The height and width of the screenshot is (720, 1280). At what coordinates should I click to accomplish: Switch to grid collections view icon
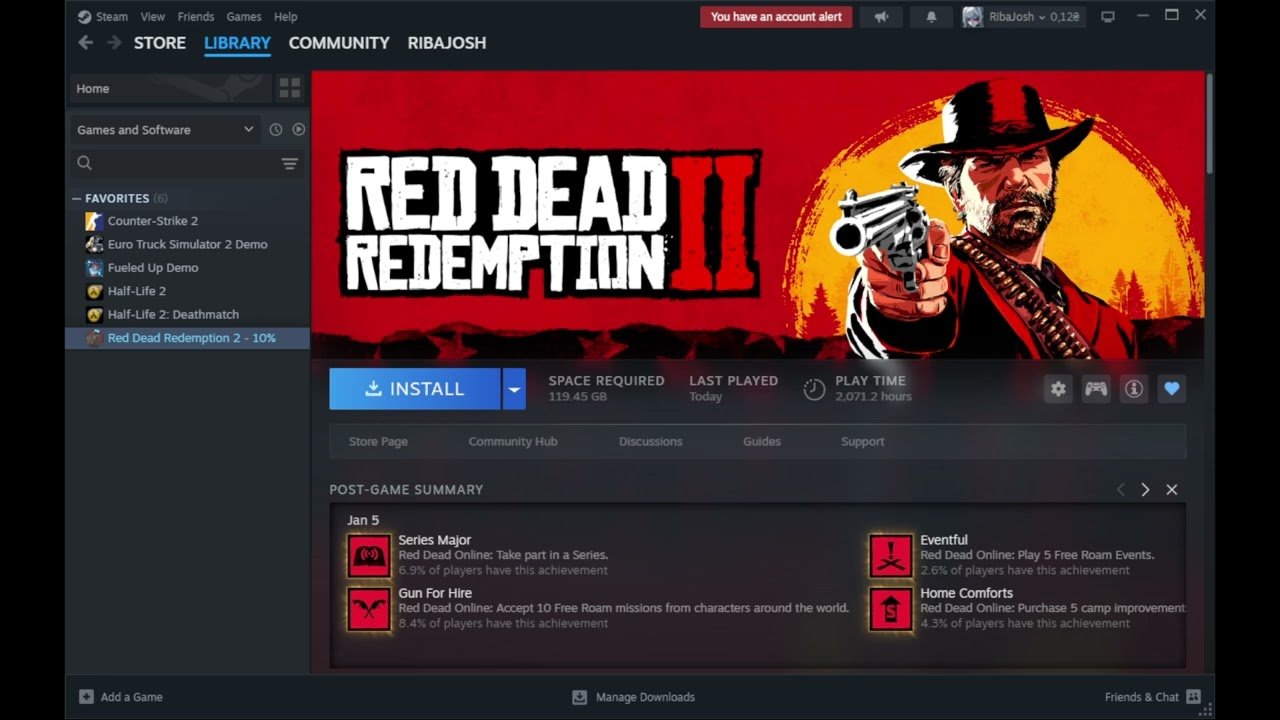290,88
